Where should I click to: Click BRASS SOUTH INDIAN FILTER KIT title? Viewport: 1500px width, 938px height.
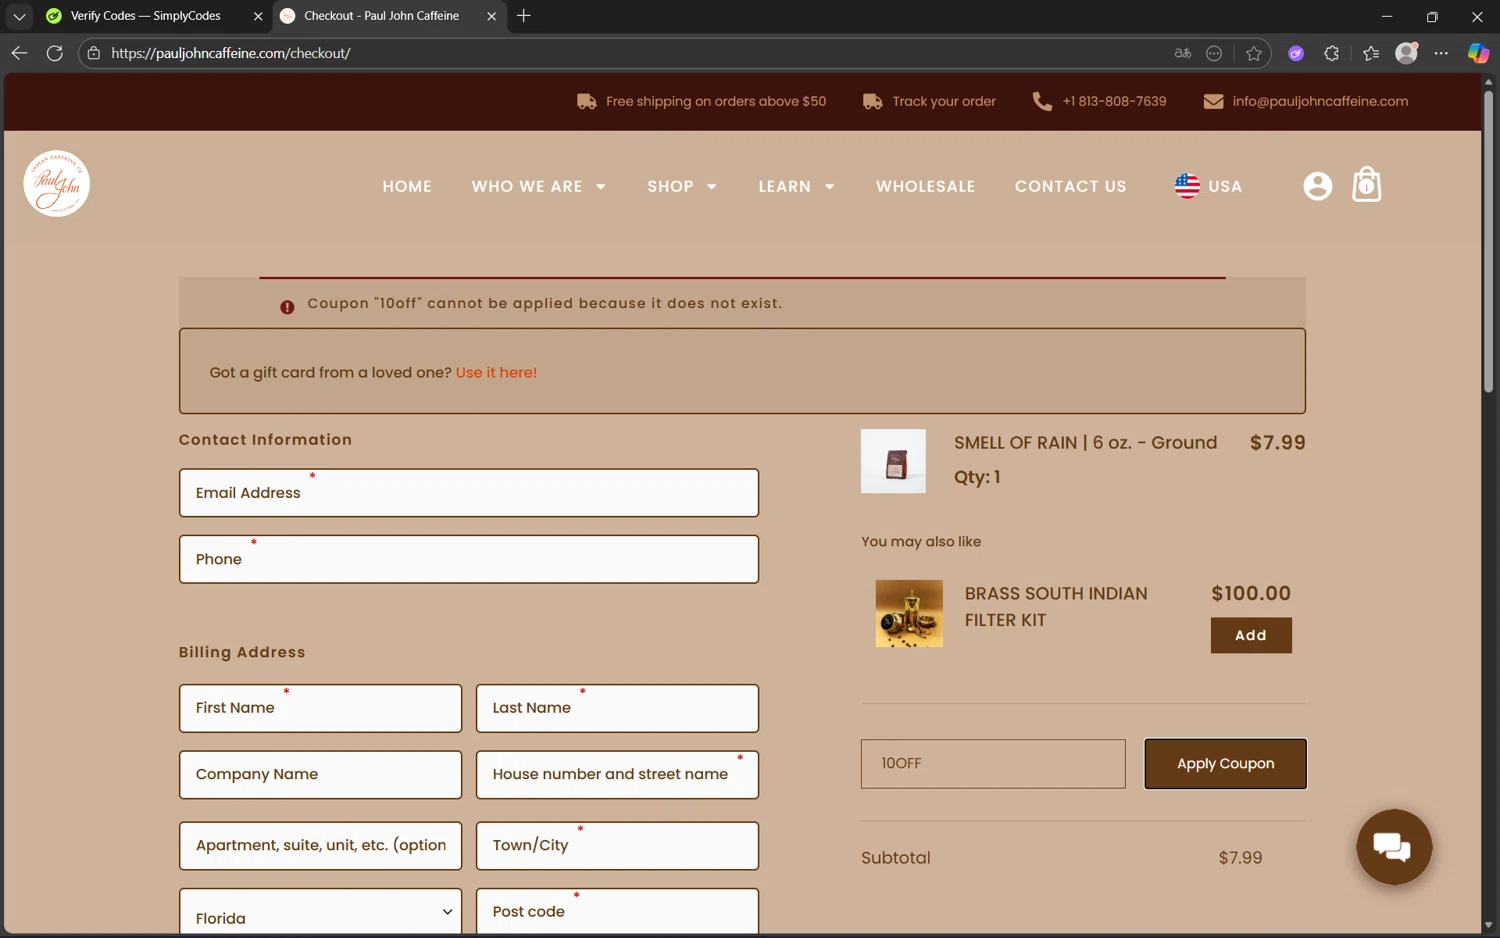tap(1056, 607)
